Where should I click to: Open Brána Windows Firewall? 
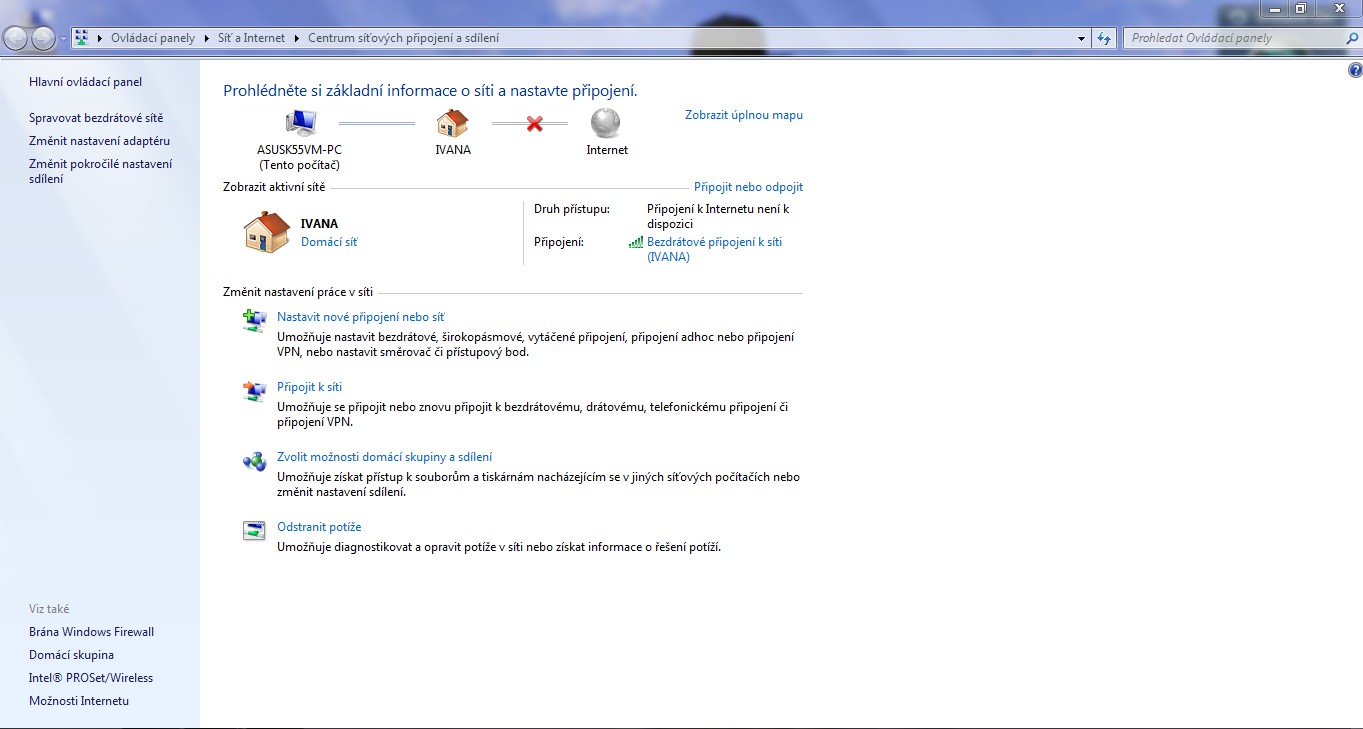coord(92,632)
